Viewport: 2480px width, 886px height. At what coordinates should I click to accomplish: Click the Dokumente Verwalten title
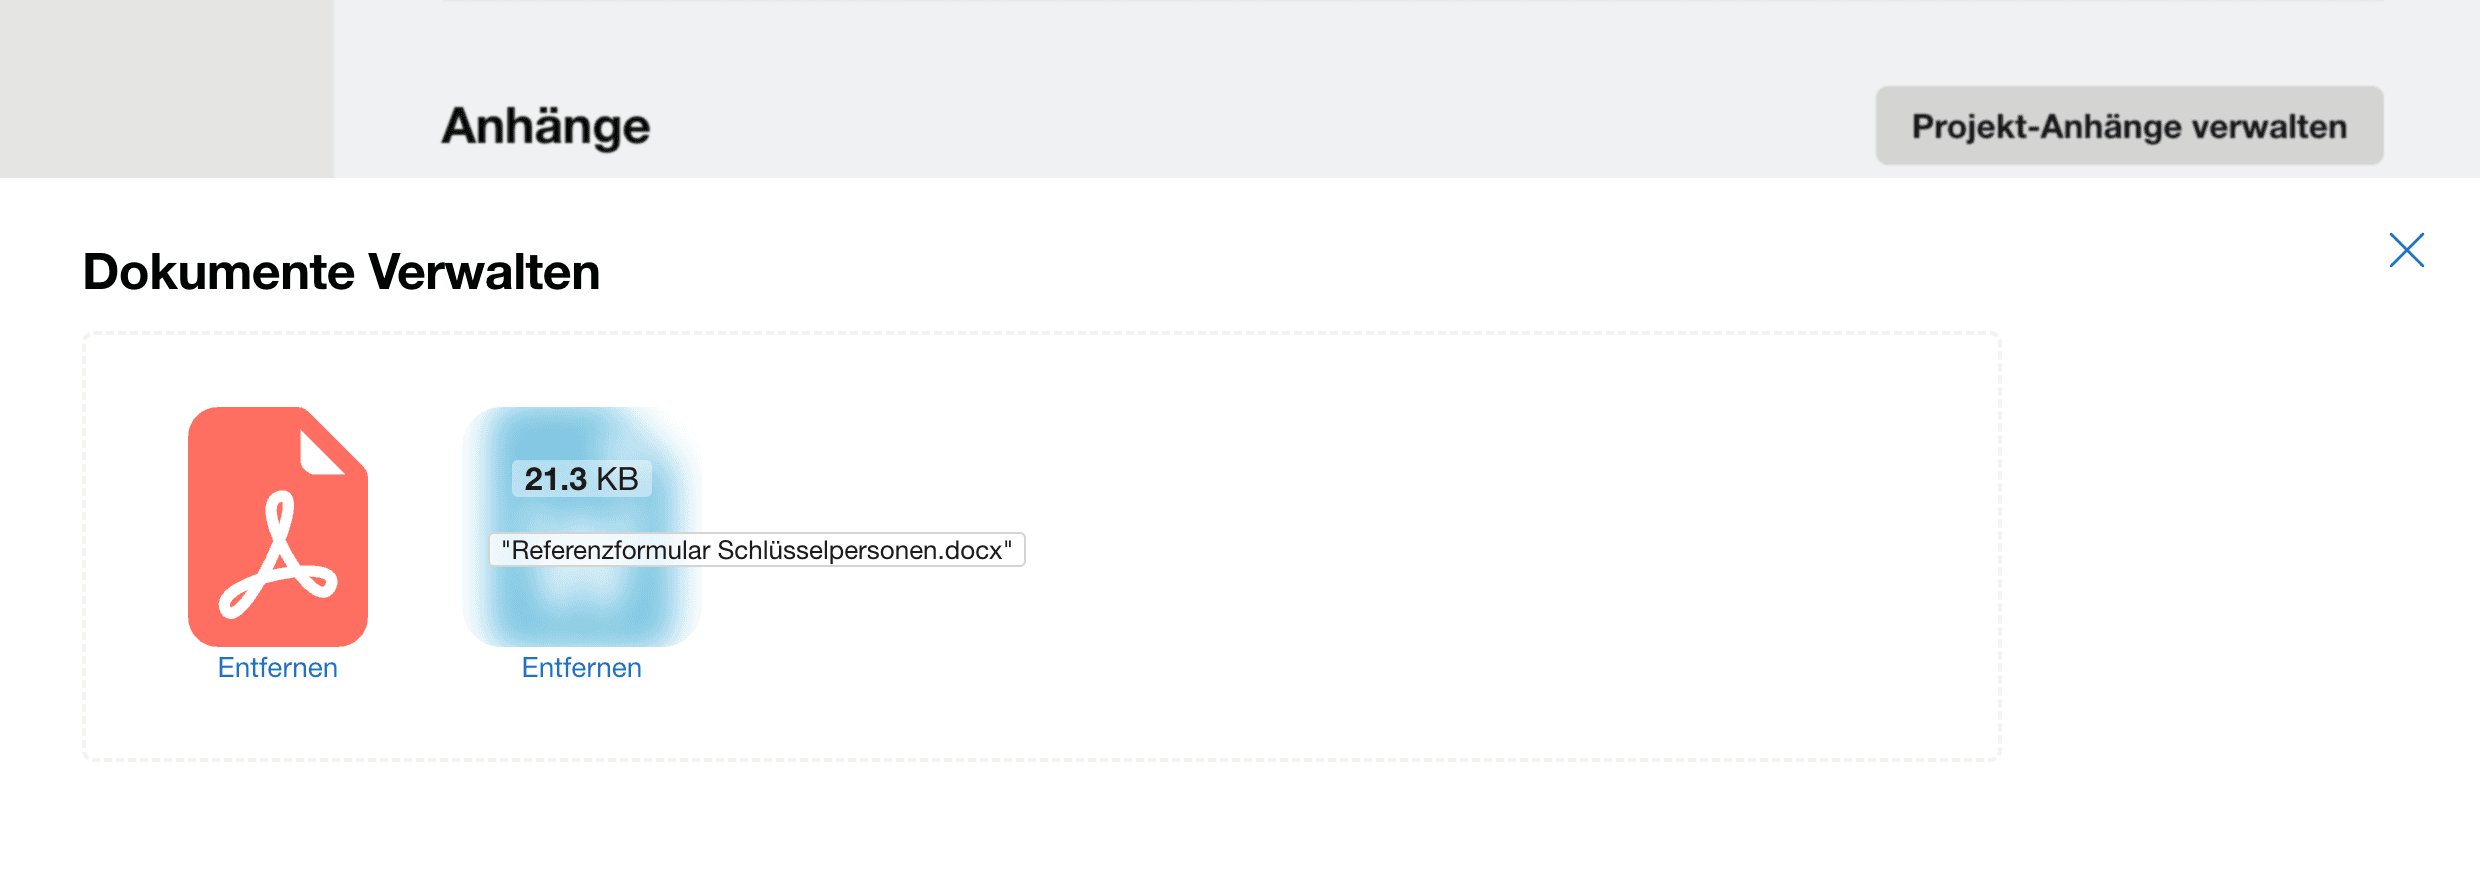coord(341,272)
